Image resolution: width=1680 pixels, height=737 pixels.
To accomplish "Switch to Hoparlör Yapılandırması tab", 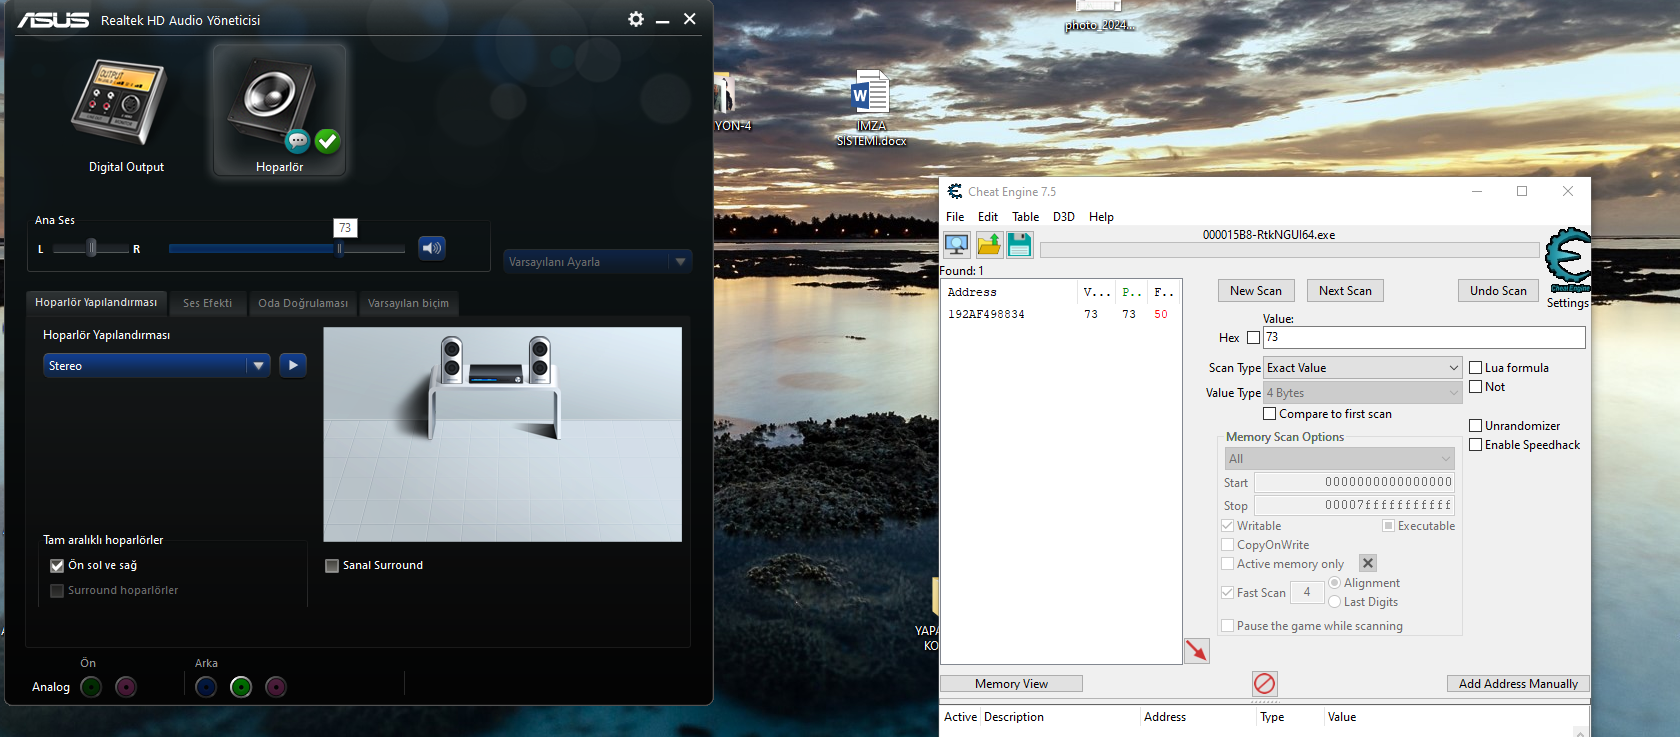I will point(96,302).
